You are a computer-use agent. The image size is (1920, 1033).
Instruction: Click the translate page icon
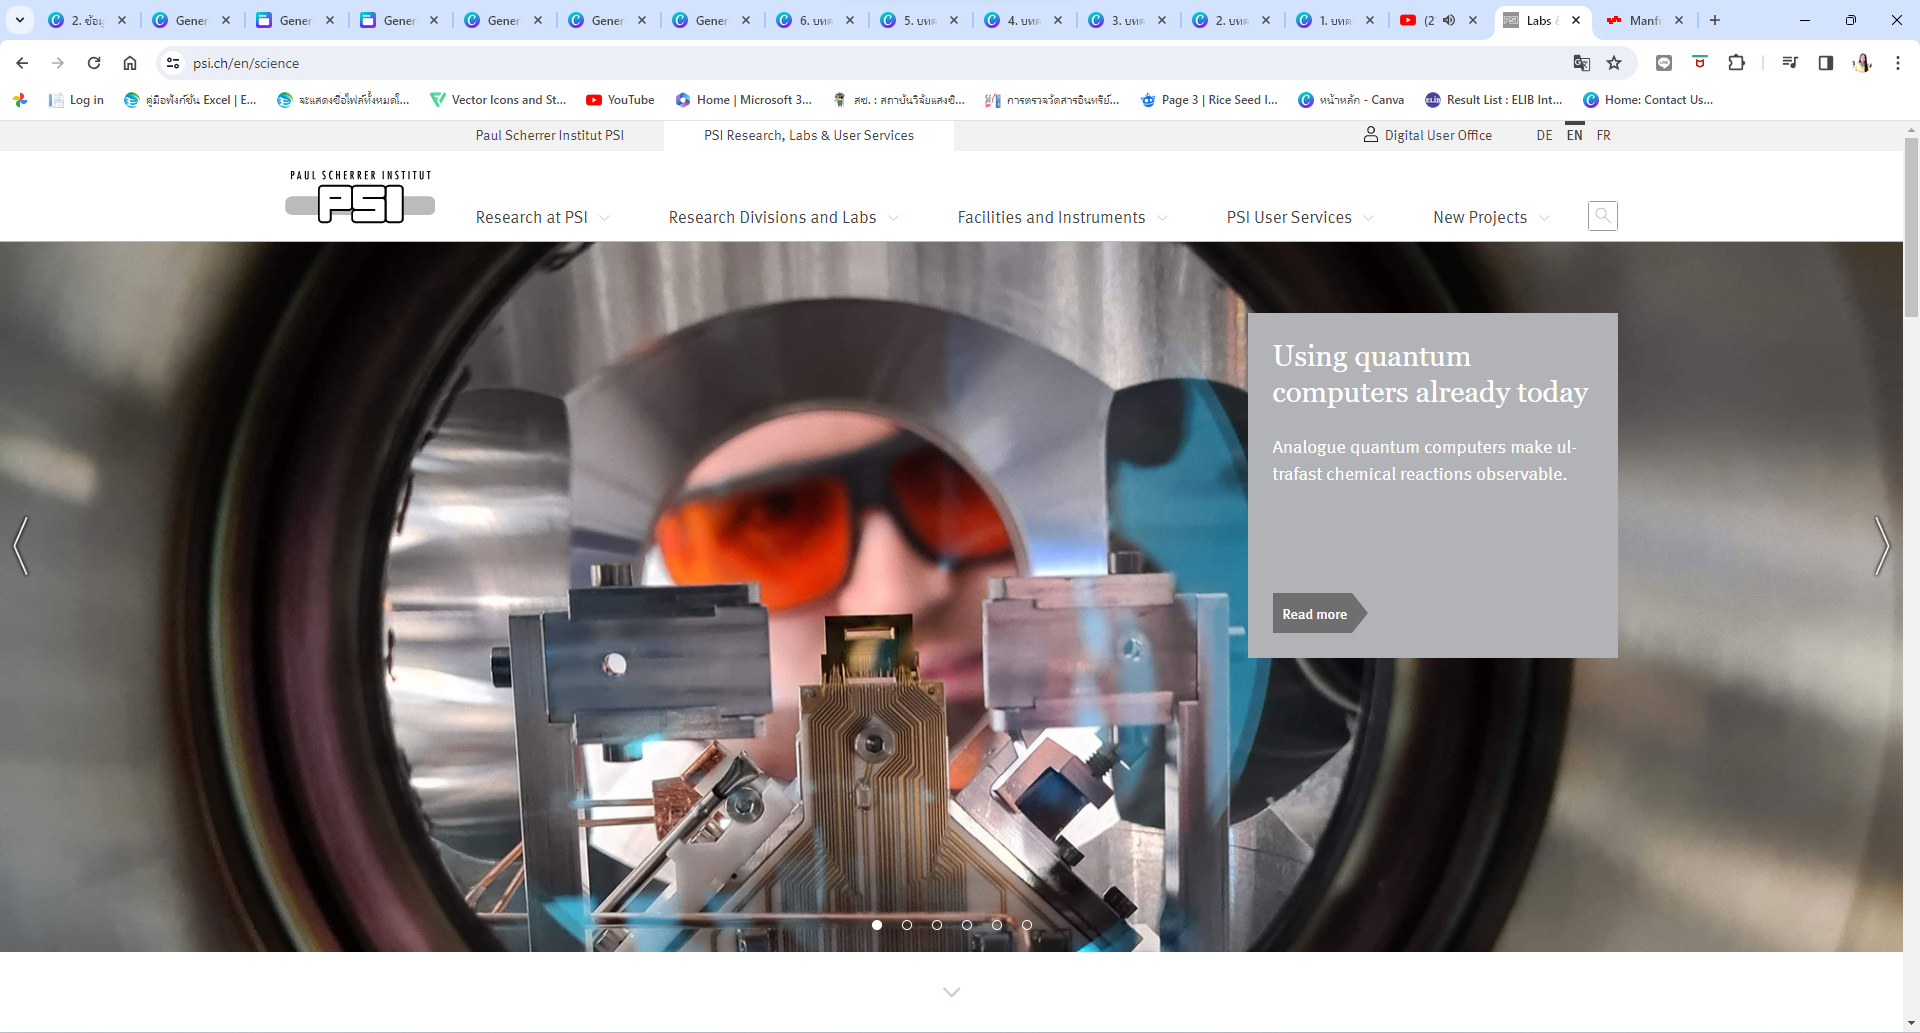coord(1581,63)
